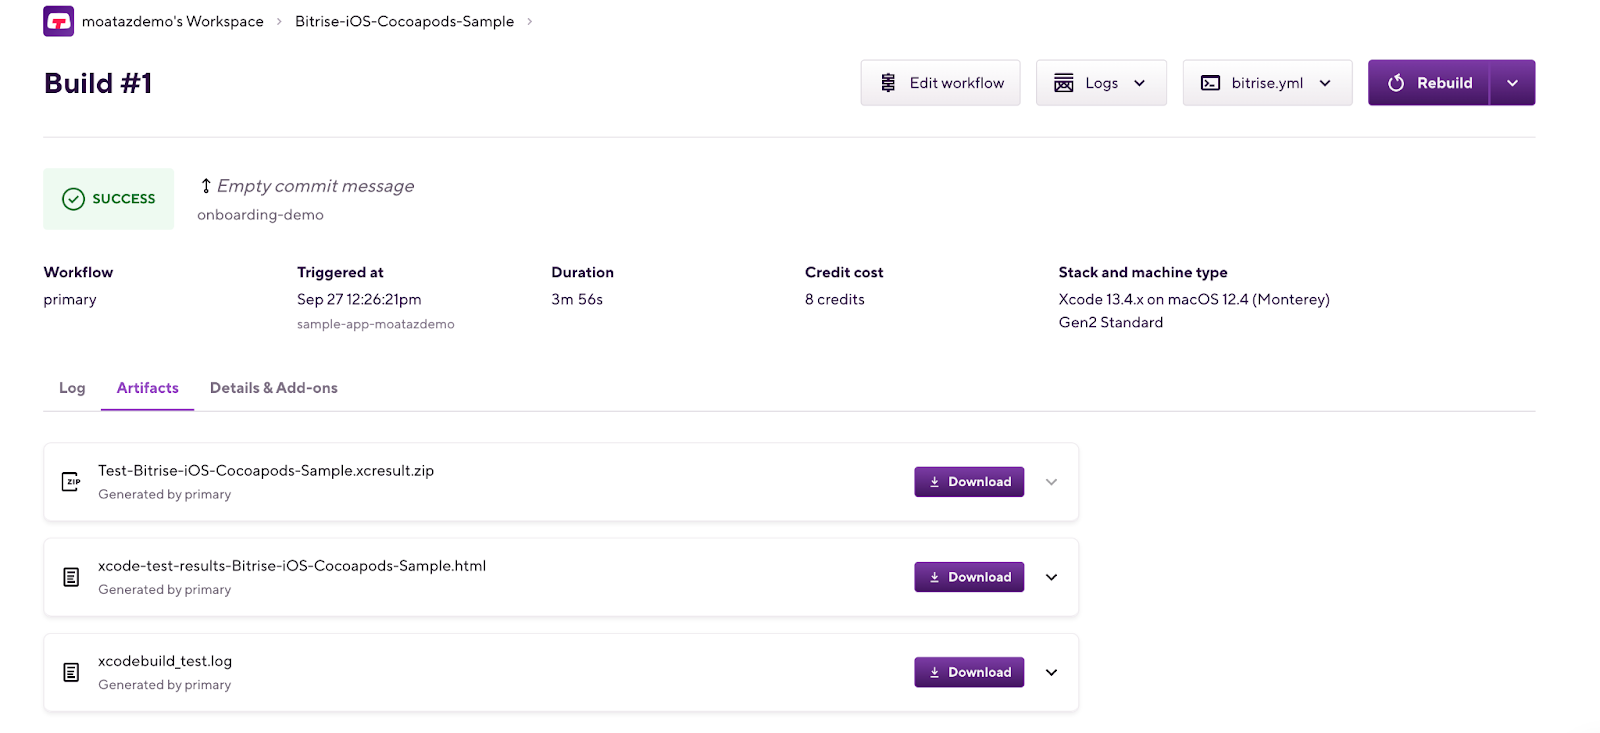Open Bitrise-iOS-Cocoapods-Sample breadcrumb link
This screenshot has width=1600, height=733.
tap(404, 22)
